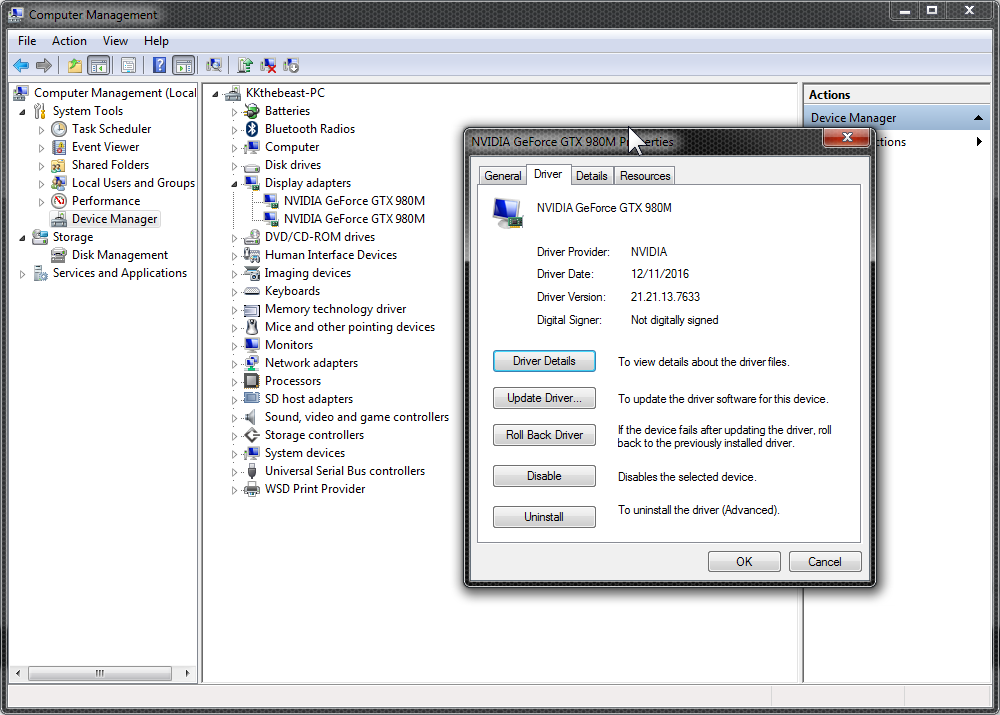Click the Disable device toolbar icon

pyautogui.click(x=291, y=65)
